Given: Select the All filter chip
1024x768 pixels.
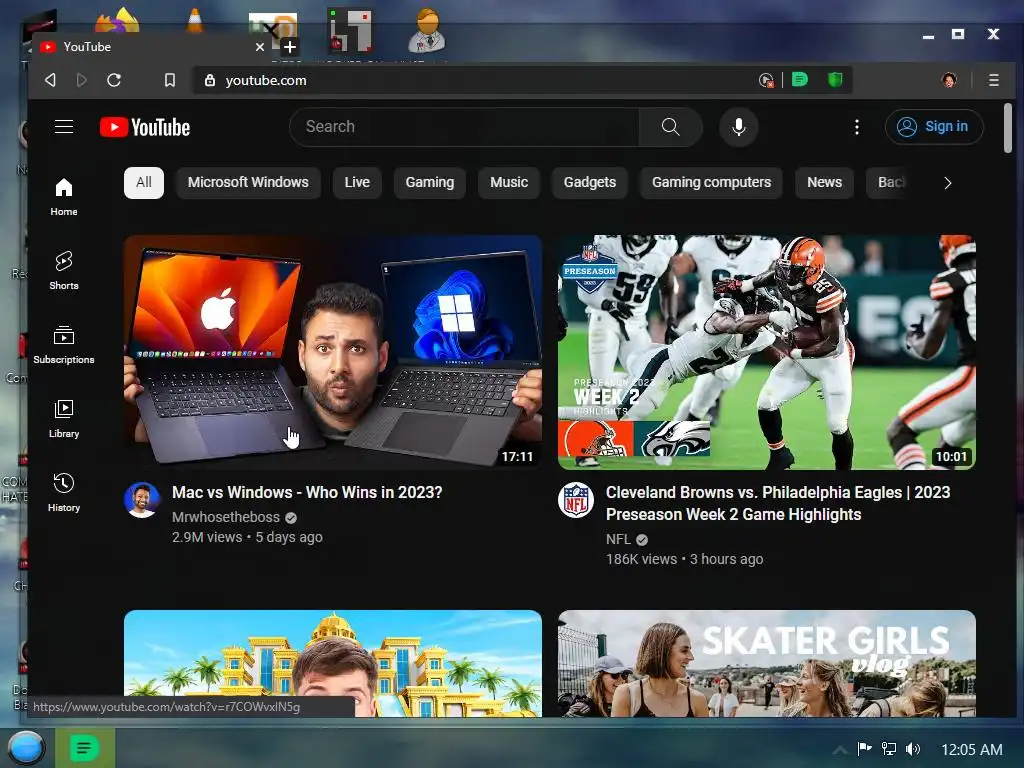Looking at the screenshot, I should click(x=144, y=182).
